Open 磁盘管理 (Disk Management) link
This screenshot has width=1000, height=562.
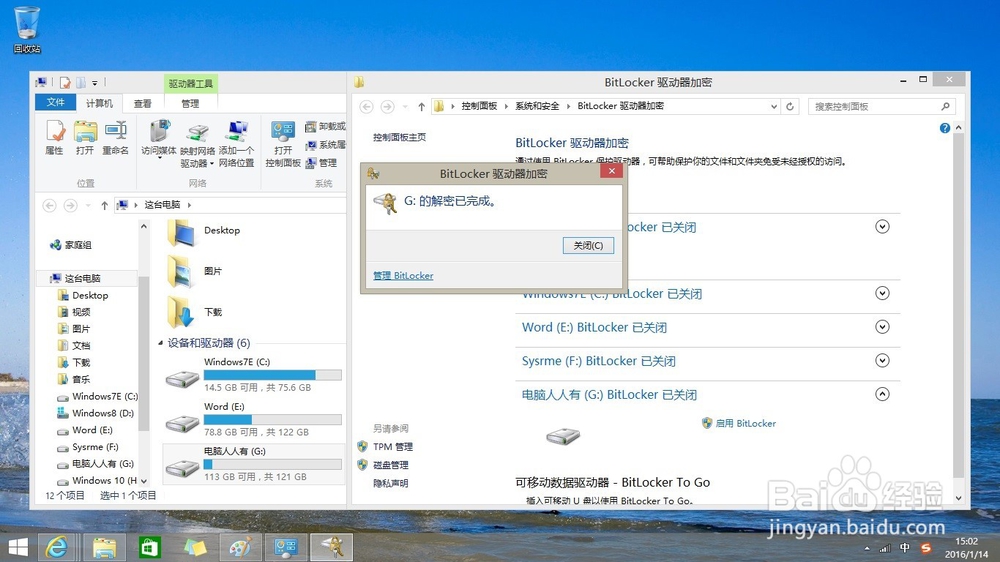(x=390, y=465)
